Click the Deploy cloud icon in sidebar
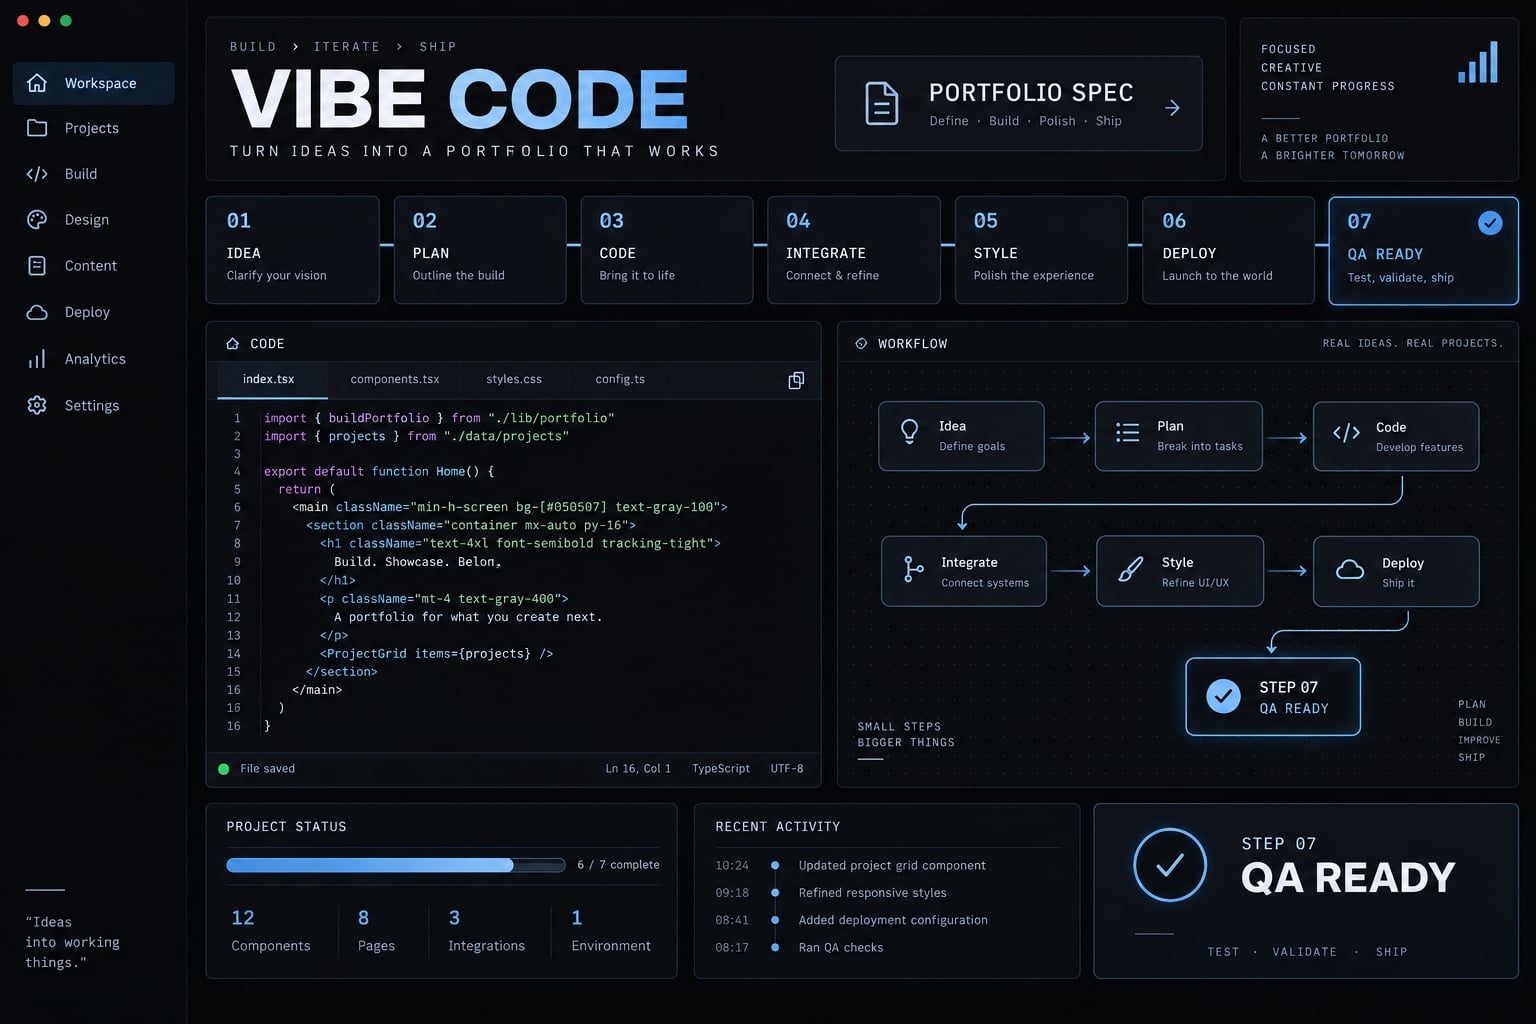This screenshot has height=1024, width=1536. pyautogui.click(x=37, y=312)
